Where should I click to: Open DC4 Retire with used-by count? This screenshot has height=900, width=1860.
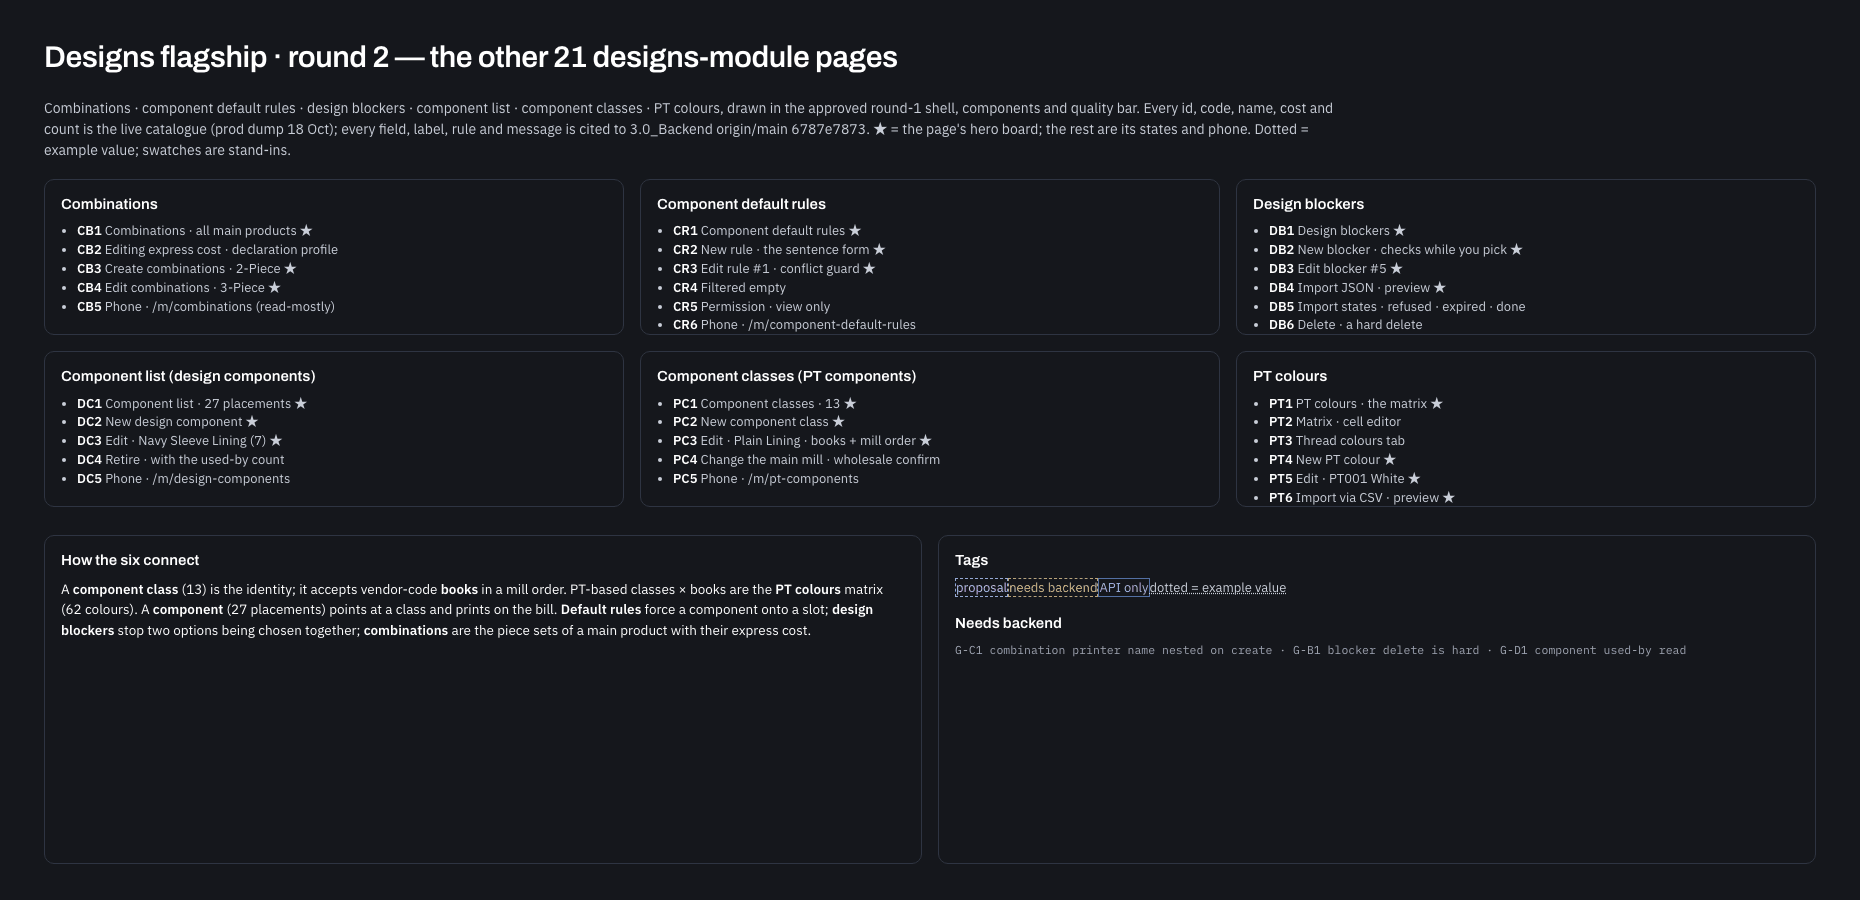pos(180,460)
